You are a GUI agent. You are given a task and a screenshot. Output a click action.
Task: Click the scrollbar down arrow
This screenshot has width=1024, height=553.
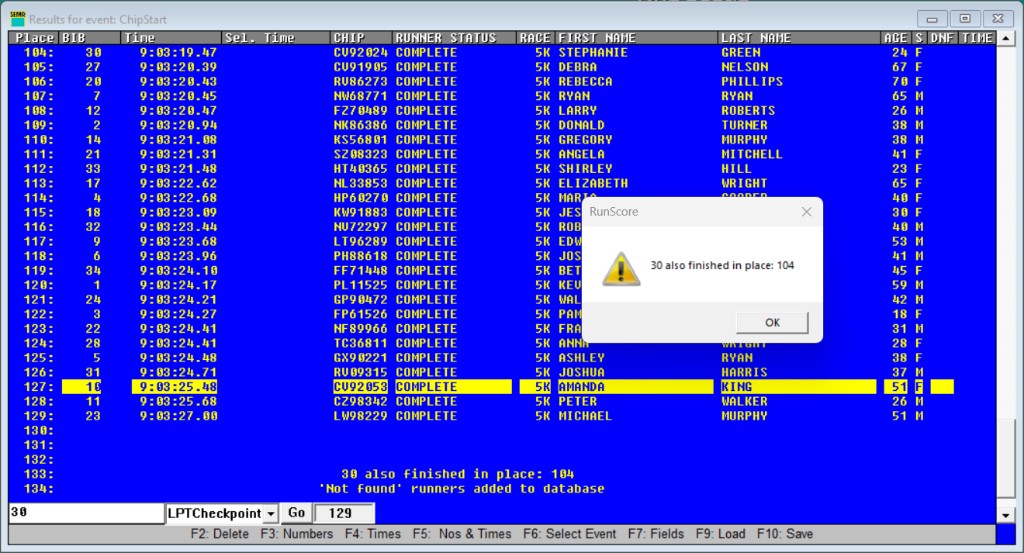(1006, 516)
